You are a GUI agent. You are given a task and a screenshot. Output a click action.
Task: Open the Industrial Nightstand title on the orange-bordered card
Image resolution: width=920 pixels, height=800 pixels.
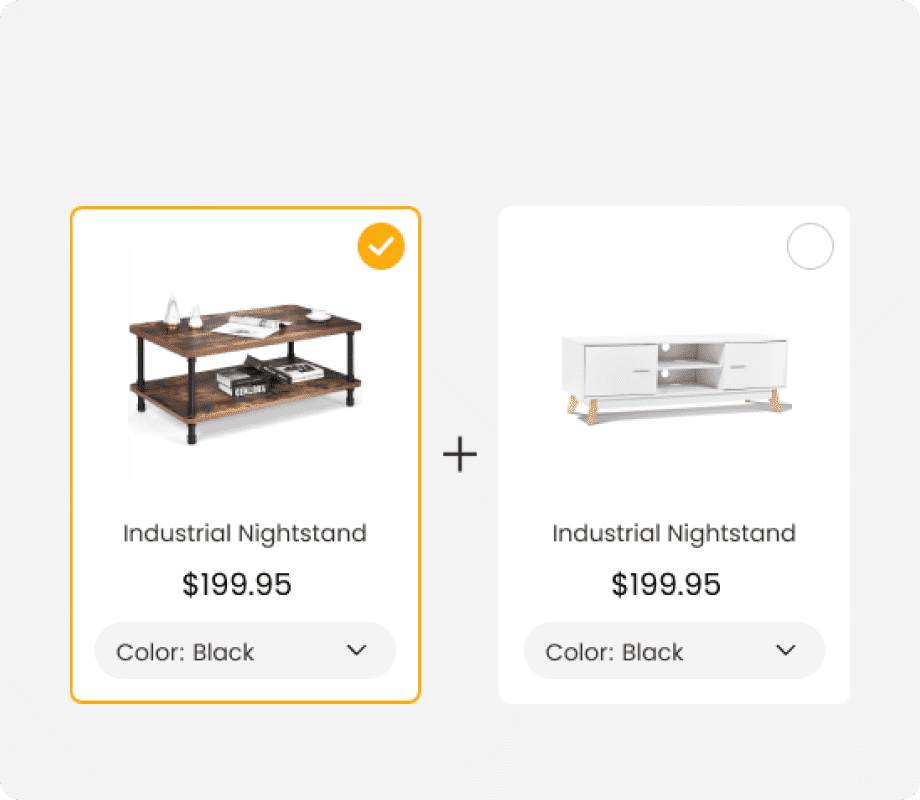pos(245,533)
